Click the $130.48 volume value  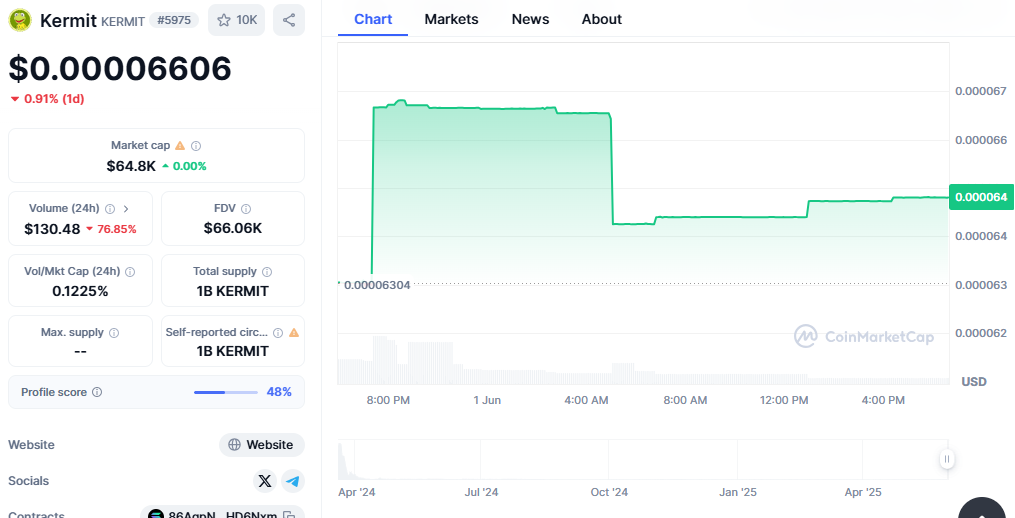pyautogui.click(x=52, y=229)
